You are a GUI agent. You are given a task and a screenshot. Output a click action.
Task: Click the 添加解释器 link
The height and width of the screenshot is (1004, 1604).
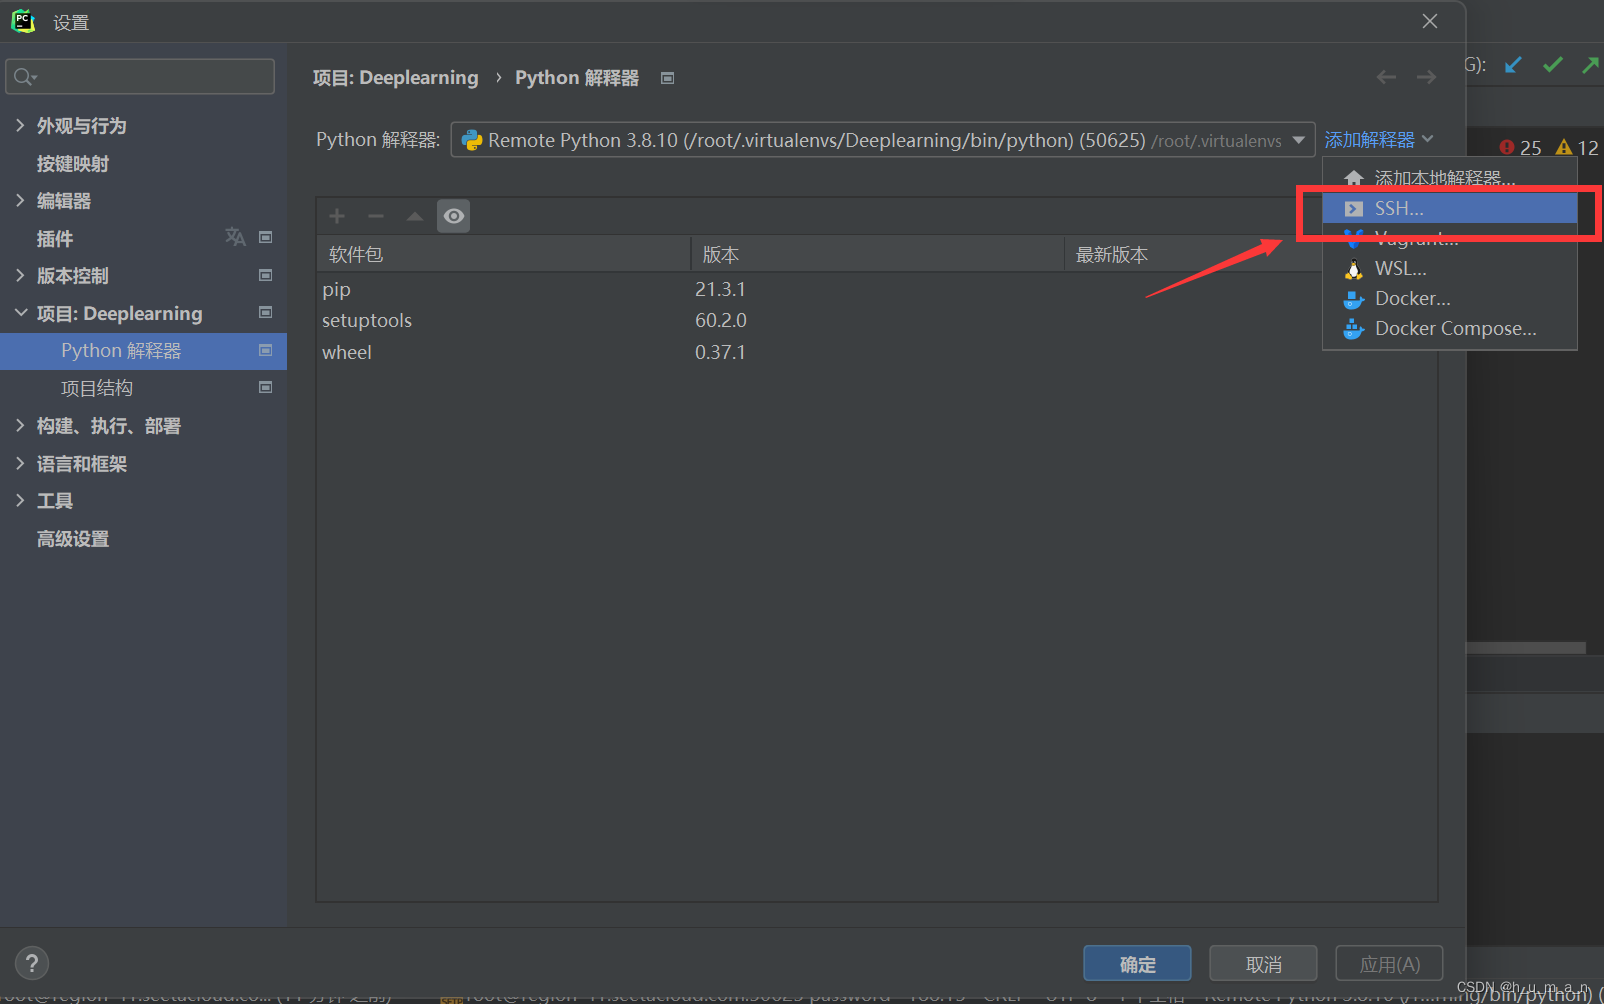coord(1379,140)
